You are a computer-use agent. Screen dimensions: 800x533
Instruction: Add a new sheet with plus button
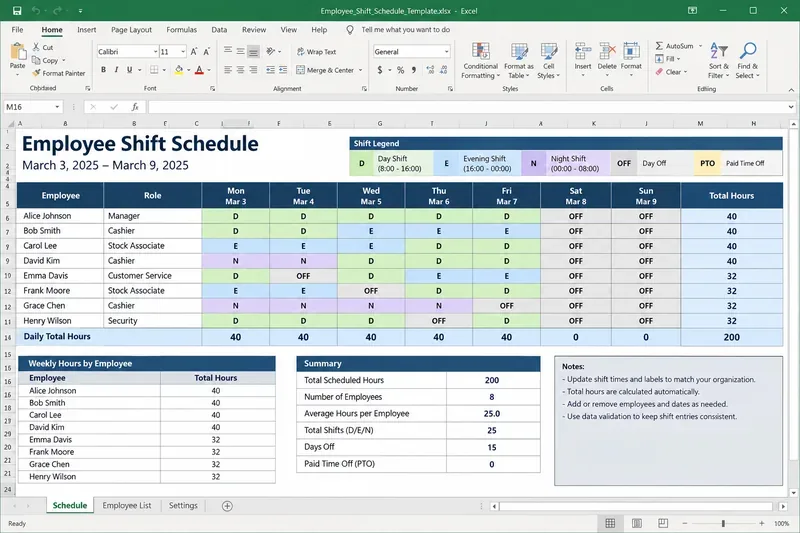(228, 506)
